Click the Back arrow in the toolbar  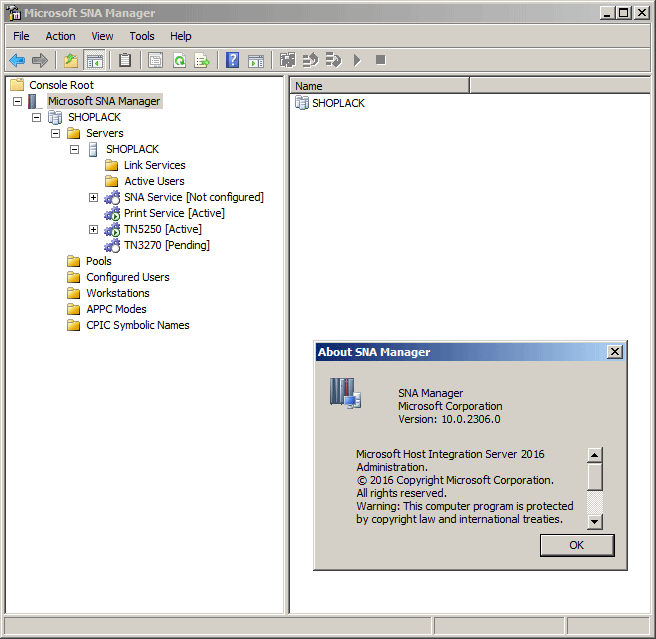click(x=17, y=61)
